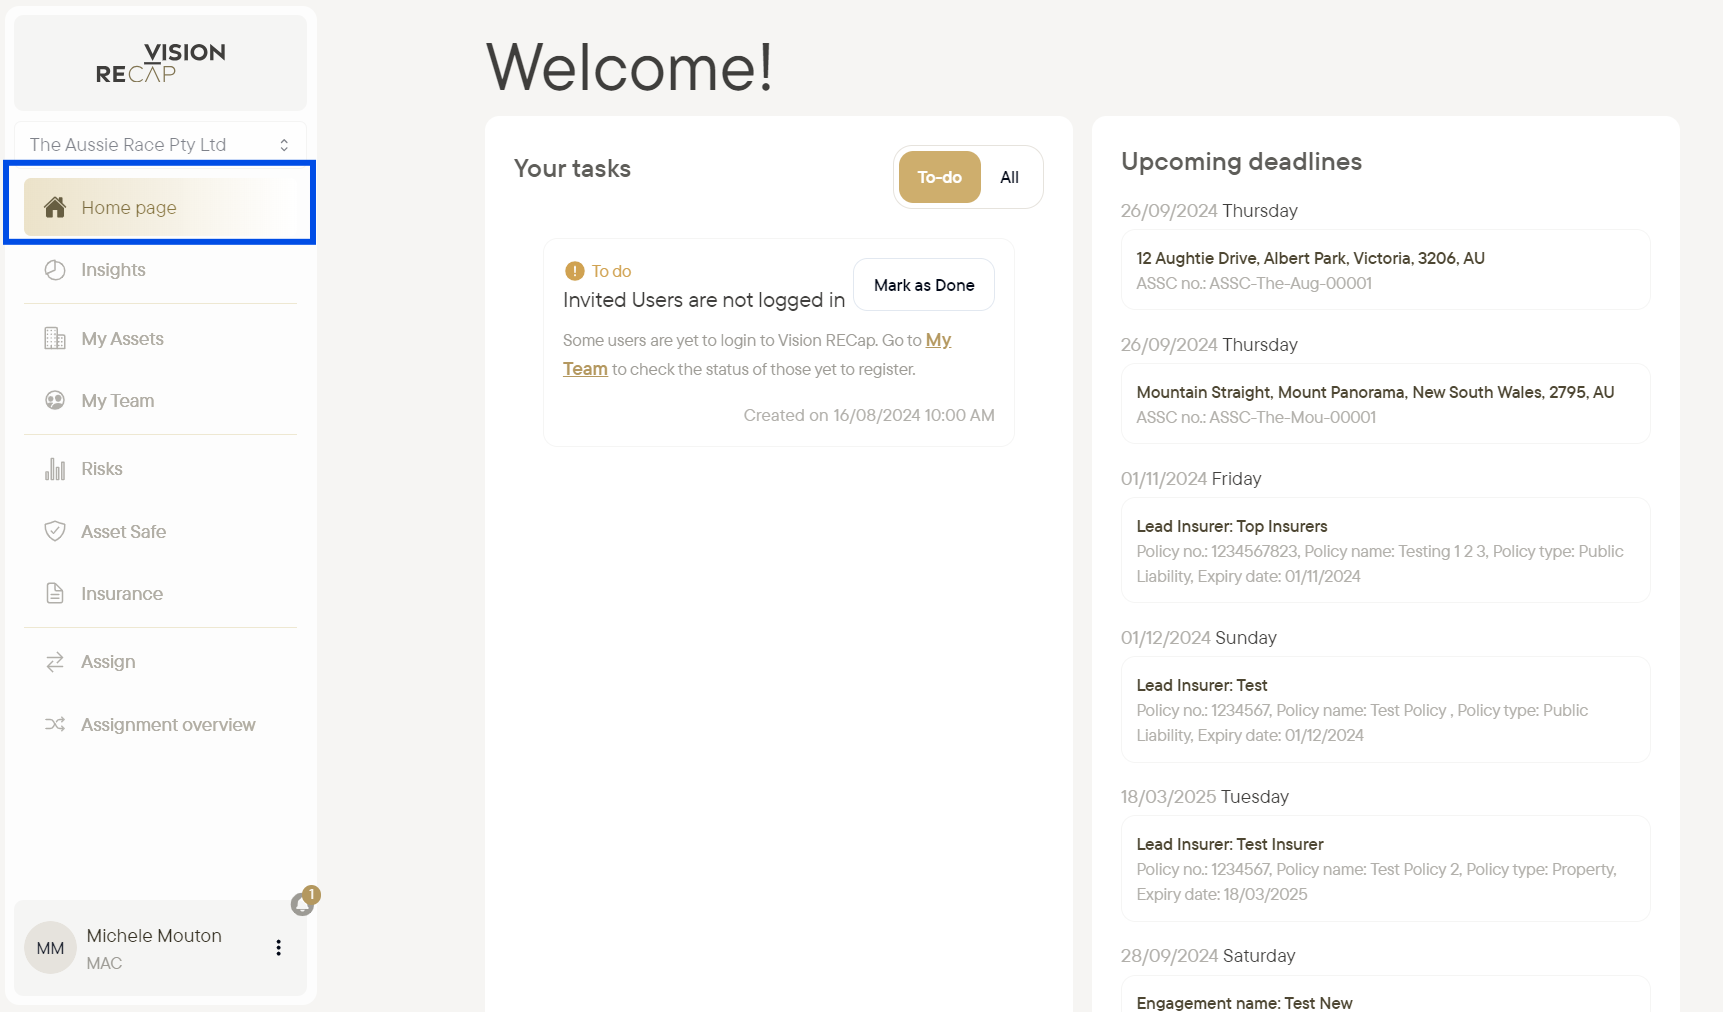Click the 01/12/2024 Sunday date heading
The image size is (1723, 1012).
tap(1198, 637)
